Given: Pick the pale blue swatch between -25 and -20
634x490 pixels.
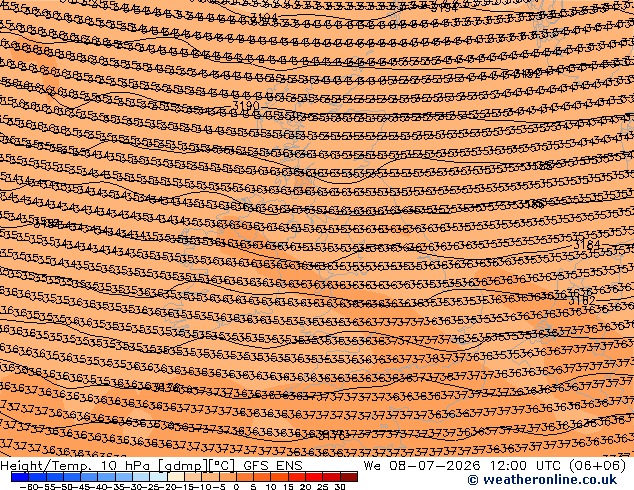Looking at the screenshot, I should pyautogui.click(x=159, y=477).
